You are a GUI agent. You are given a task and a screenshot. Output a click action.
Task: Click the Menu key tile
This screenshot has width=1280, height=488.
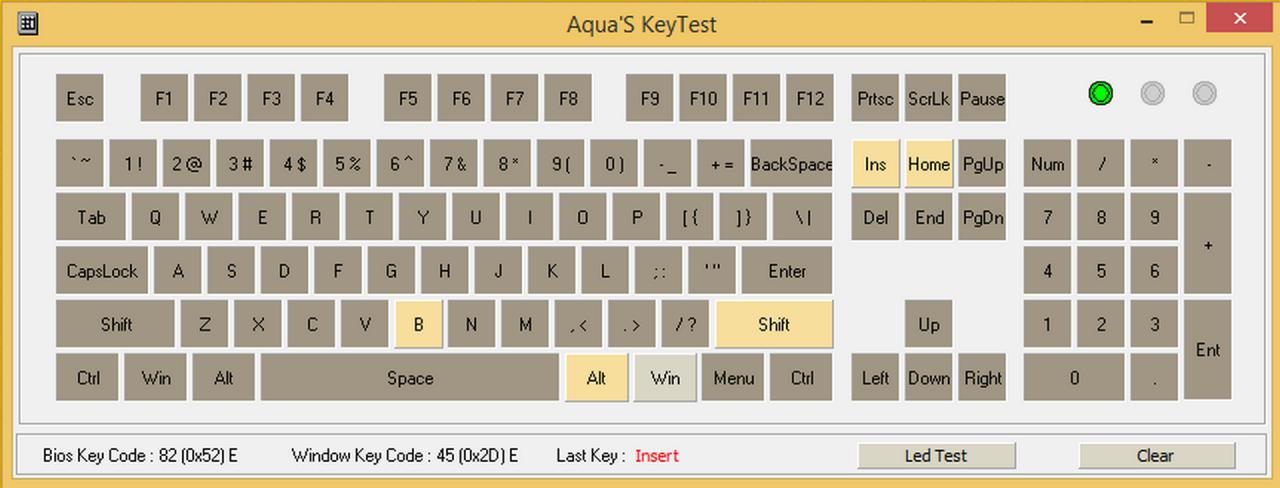733,378
